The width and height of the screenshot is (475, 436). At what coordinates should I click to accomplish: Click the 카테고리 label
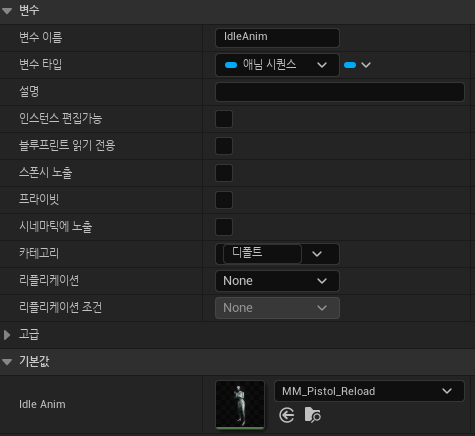39,253
